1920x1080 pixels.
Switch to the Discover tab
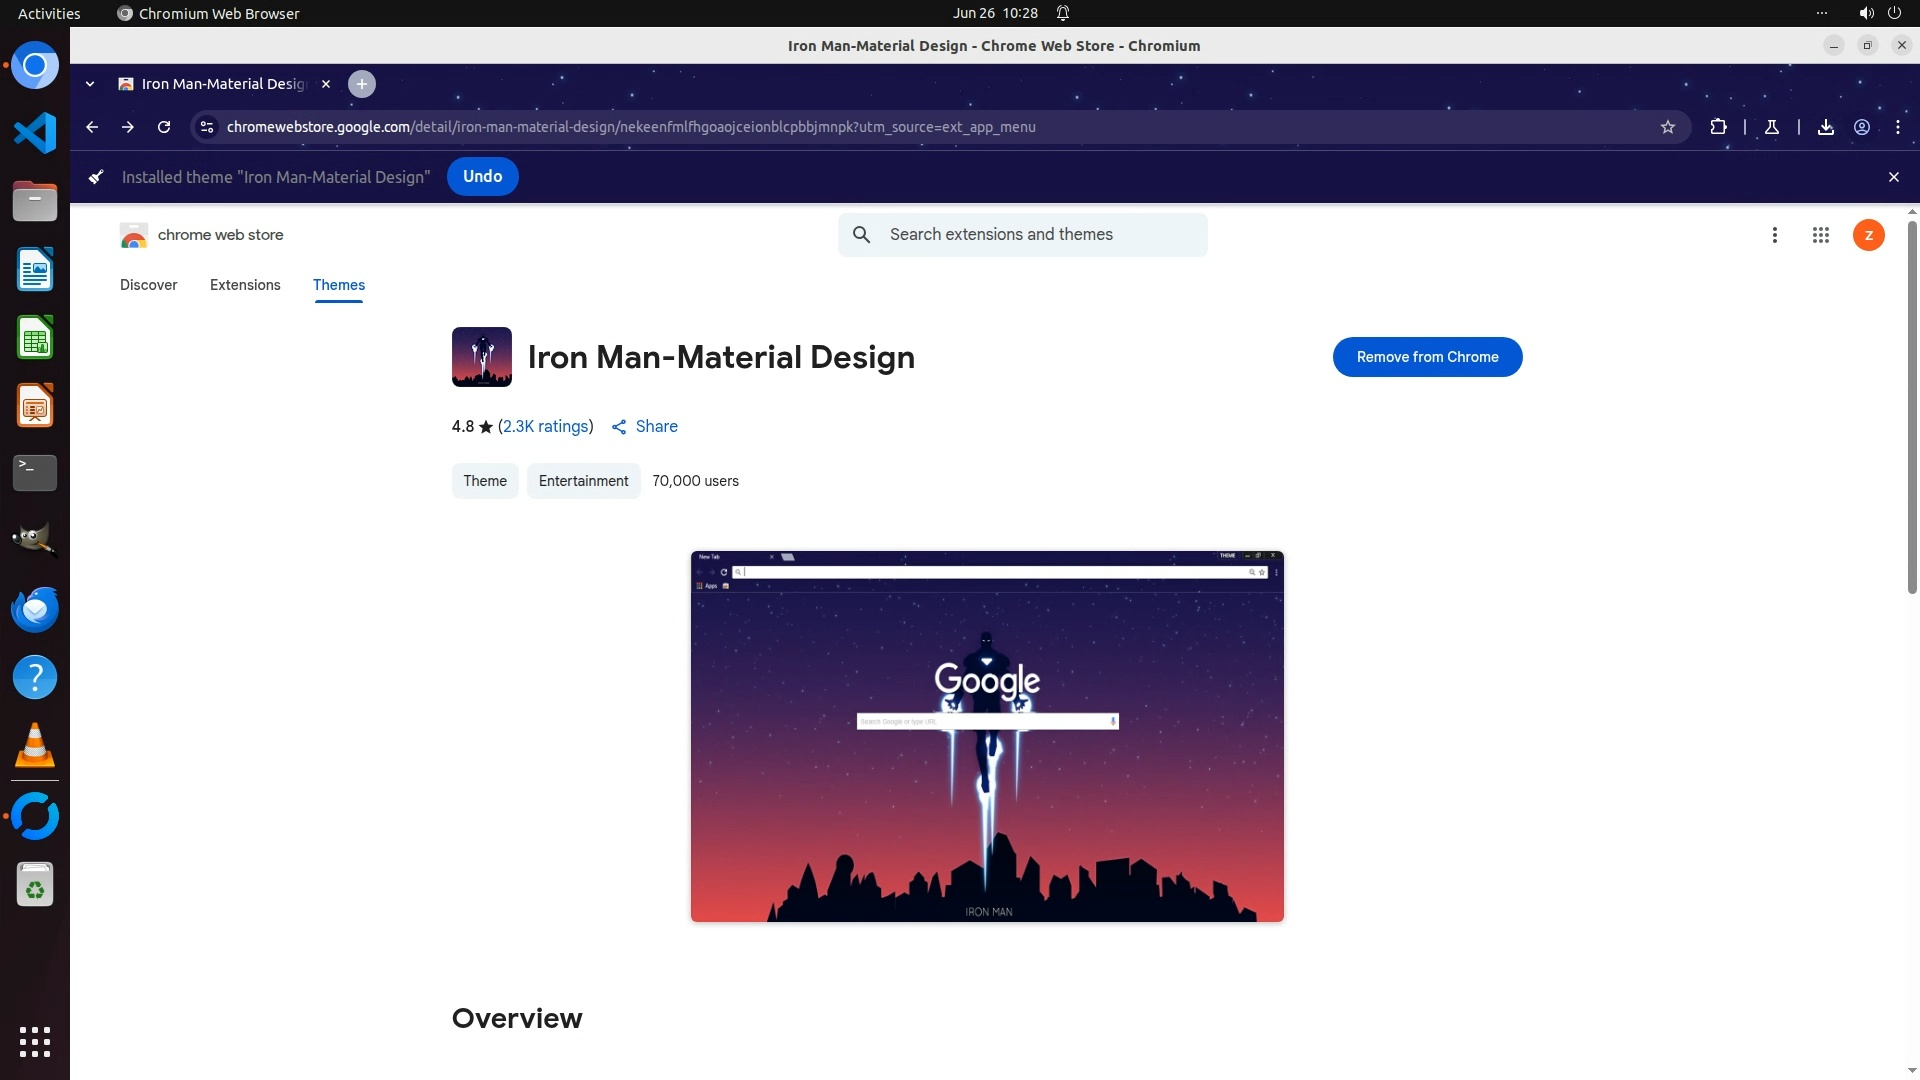click(x=148, y=285)
